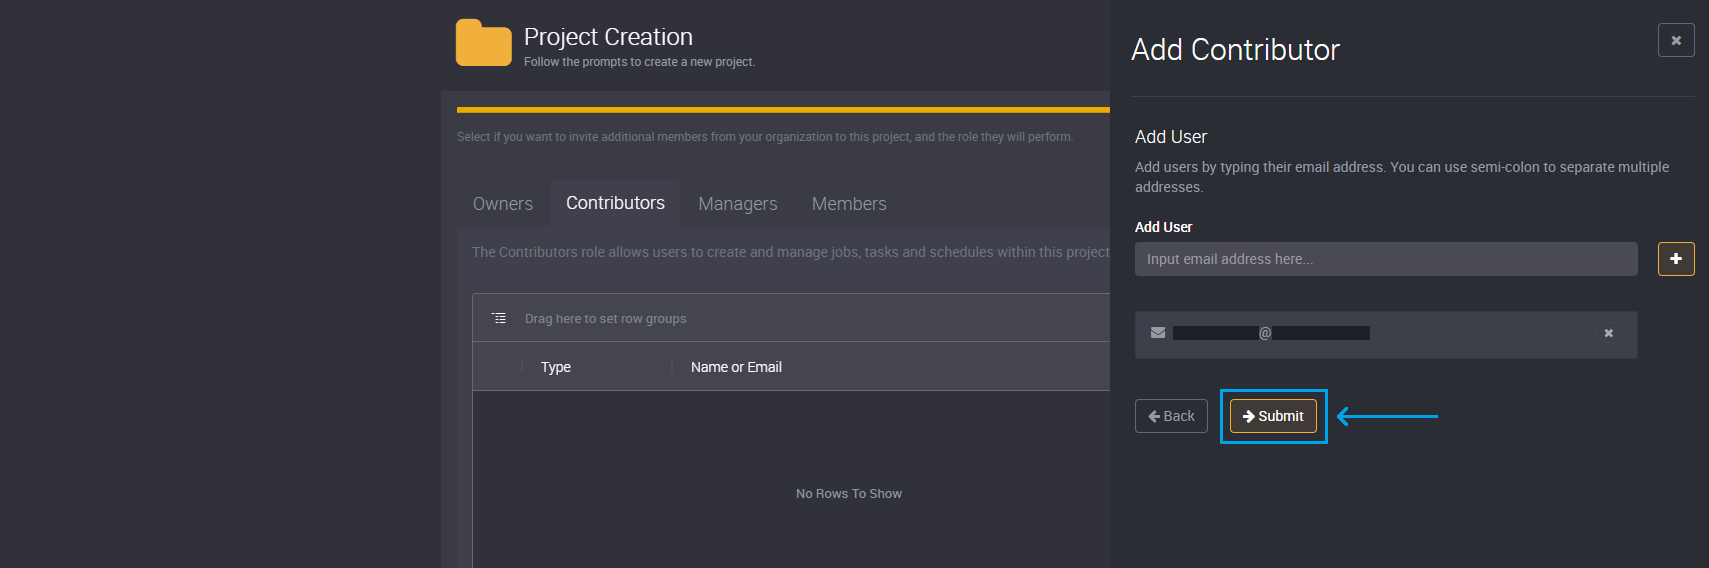This screenshot has height=568, width=1709.
Task: Click 'Follow the prompts to create a new project' text
Action: pos(640,62)
